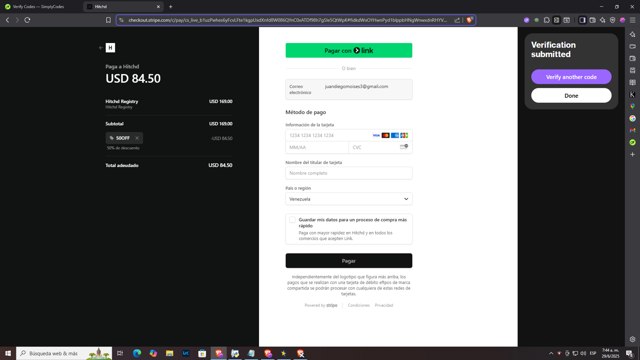Click the CVC card hint icon

[404, 147]
